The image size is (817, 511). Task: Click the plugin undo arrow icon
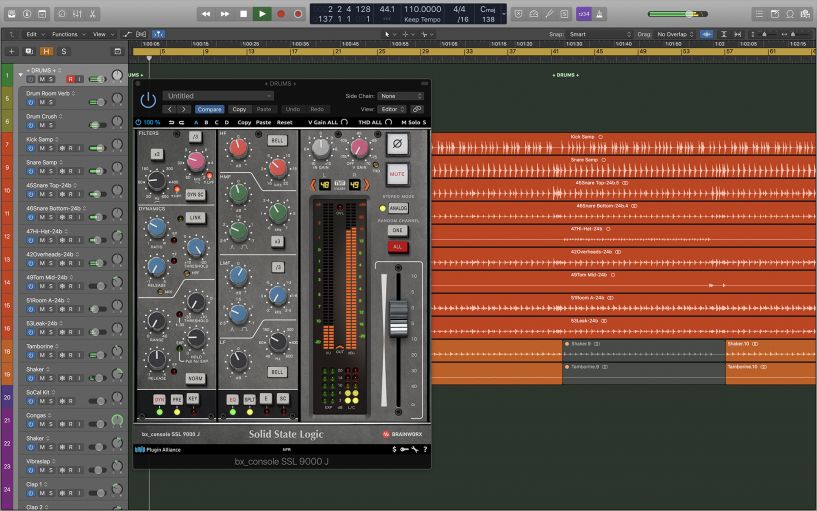[171, 122]
